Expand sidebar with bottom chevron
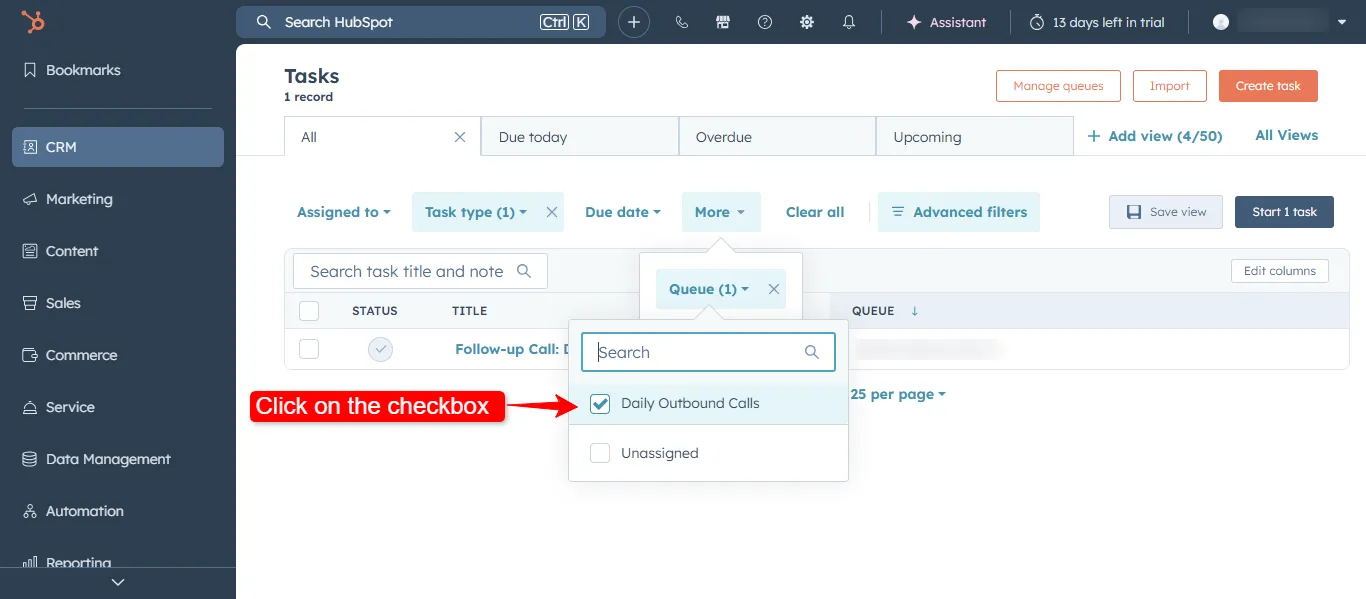The width and height of the screenshot is (1366, 599). pos(118,582)
